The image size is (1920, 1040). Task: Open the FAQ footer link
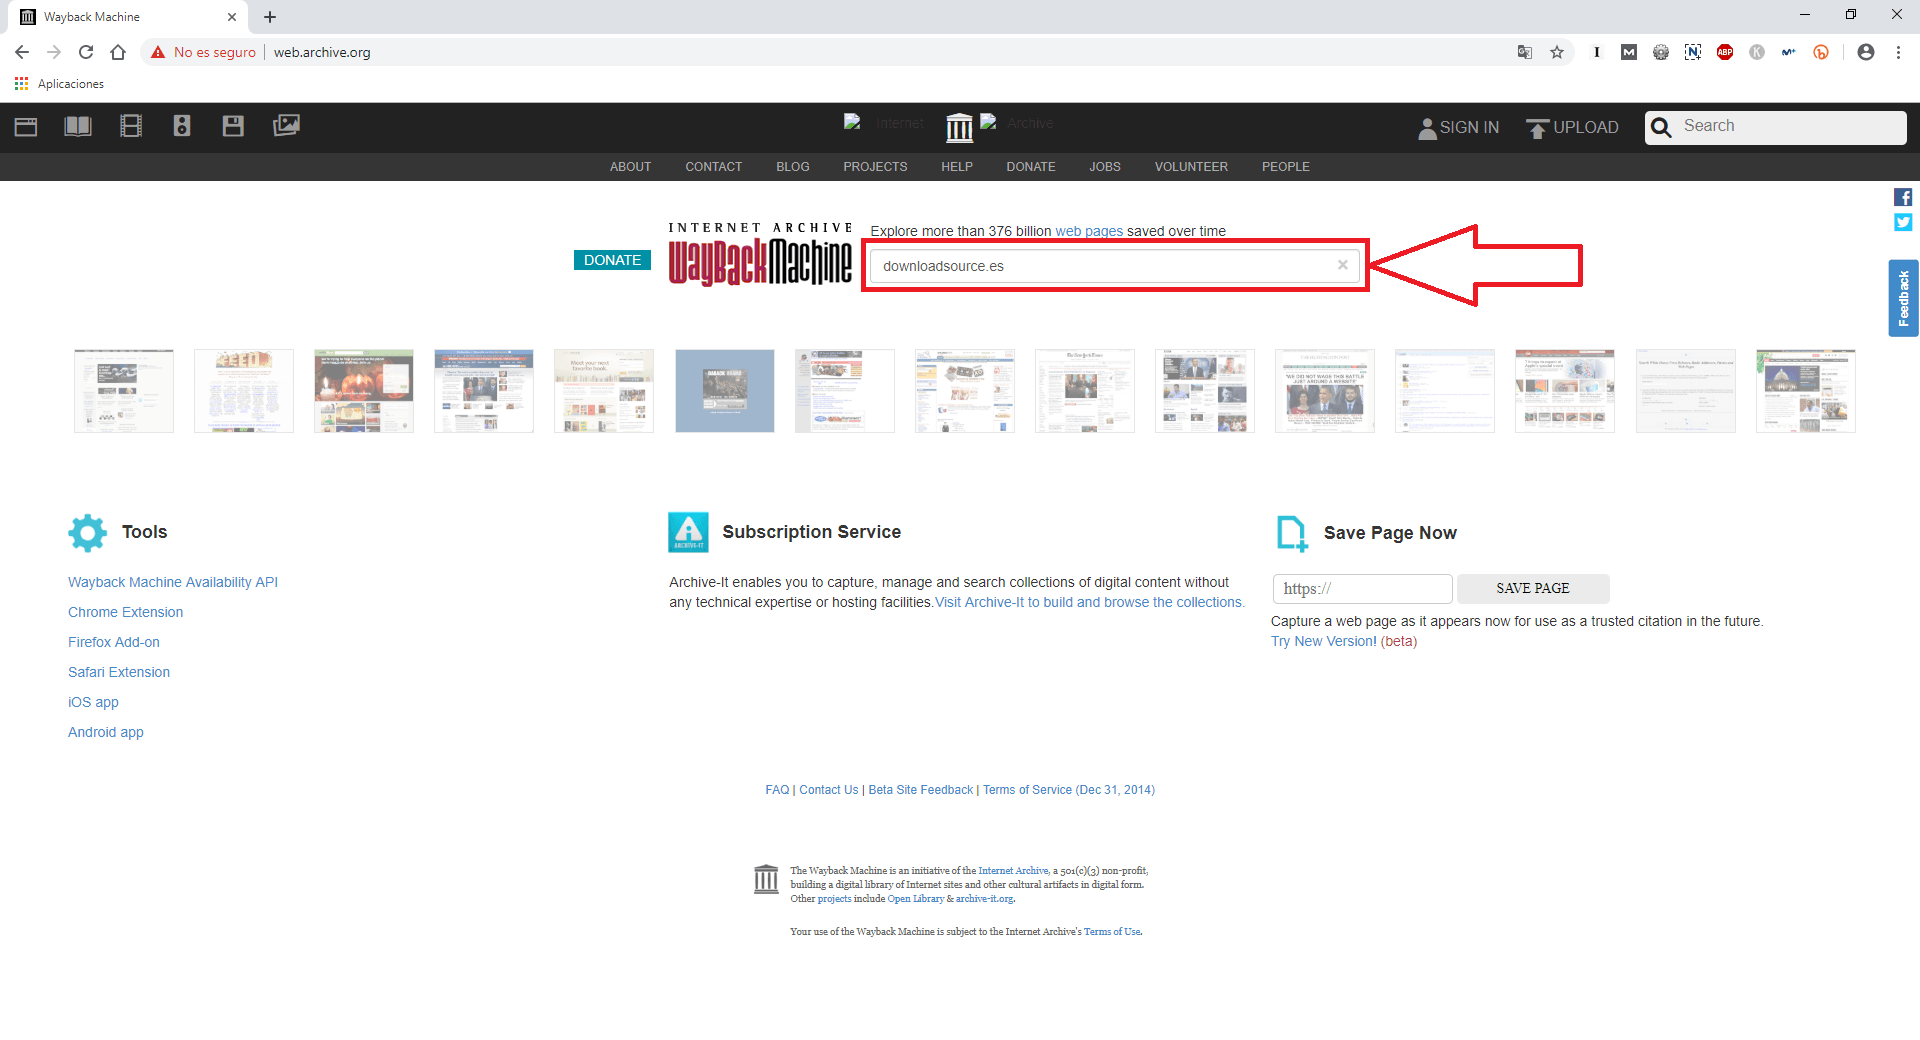(777, 790)
